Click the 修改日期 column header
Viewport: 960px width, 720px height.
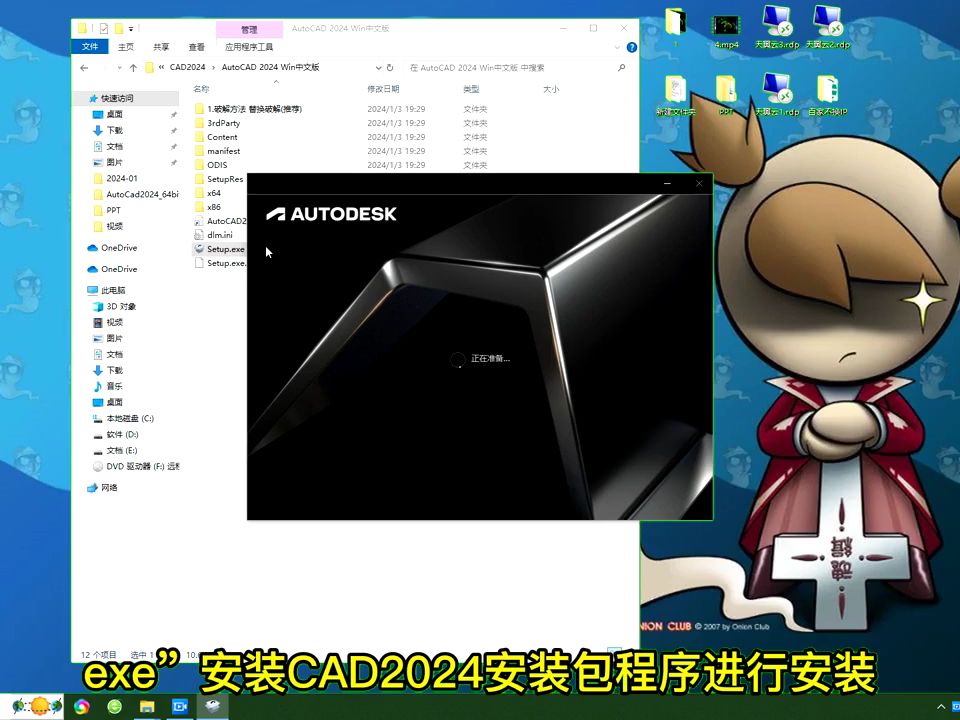point(385,89)
